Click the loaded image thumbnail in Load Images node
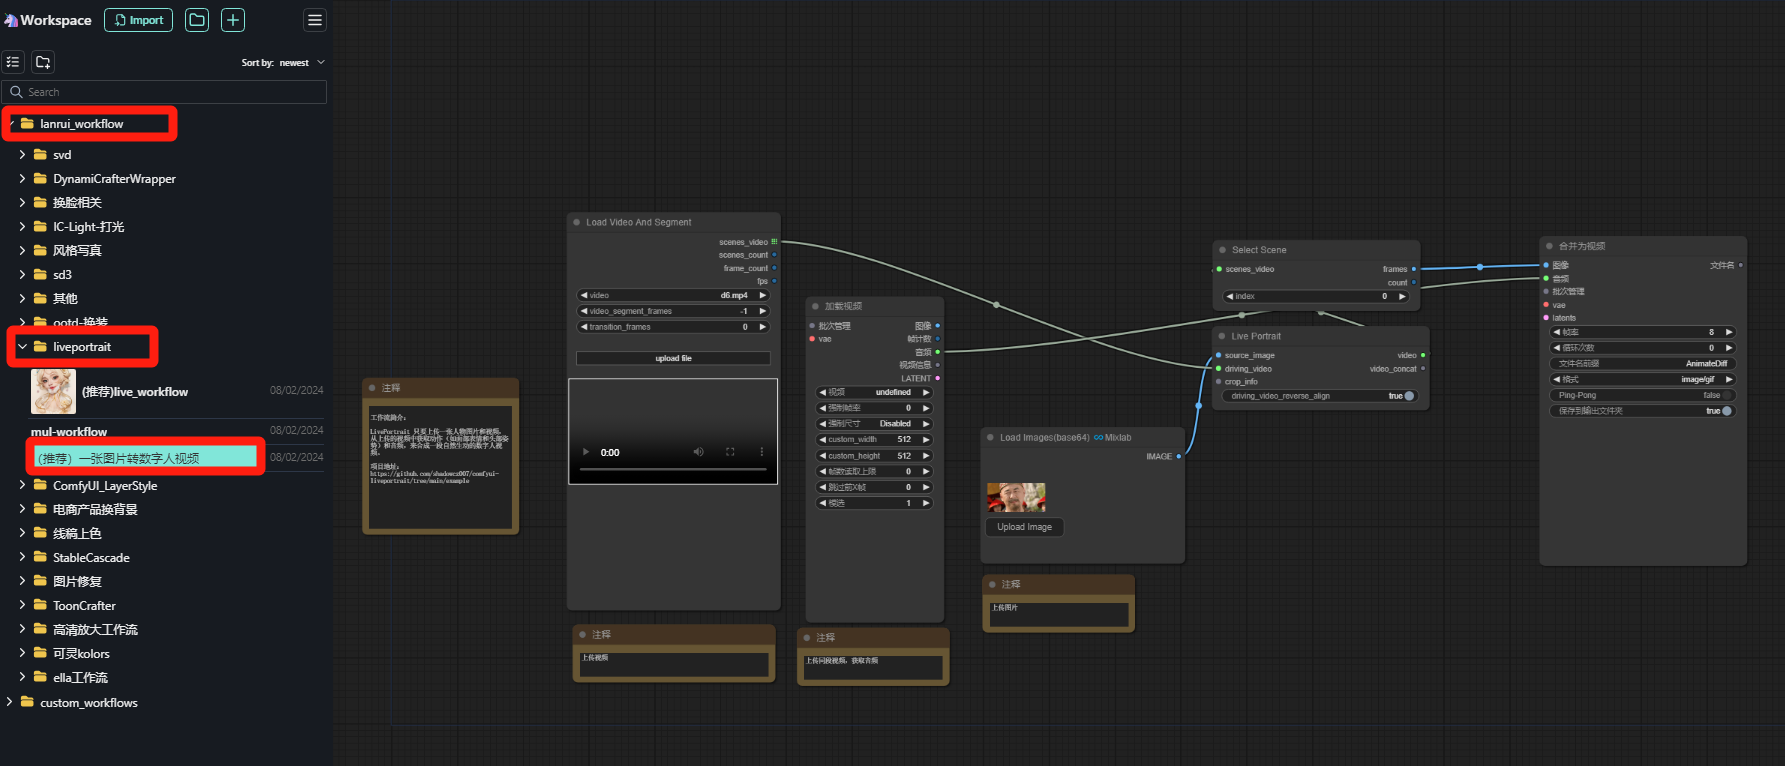Screen dimensions: 1785x766 (1016, 497)
